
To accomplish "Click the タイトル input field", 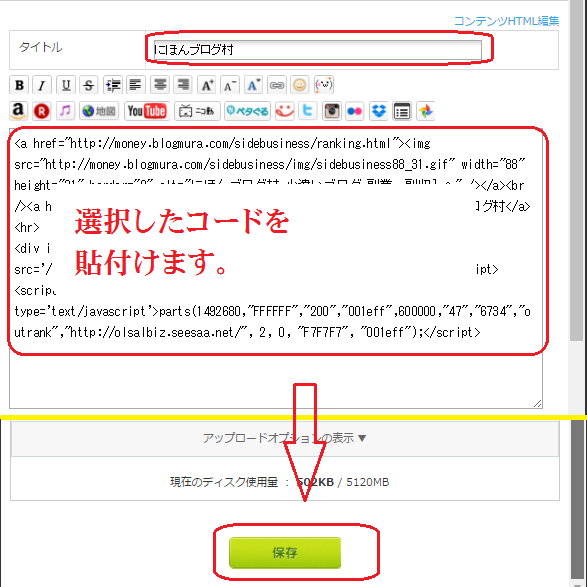I will point(317,50).
